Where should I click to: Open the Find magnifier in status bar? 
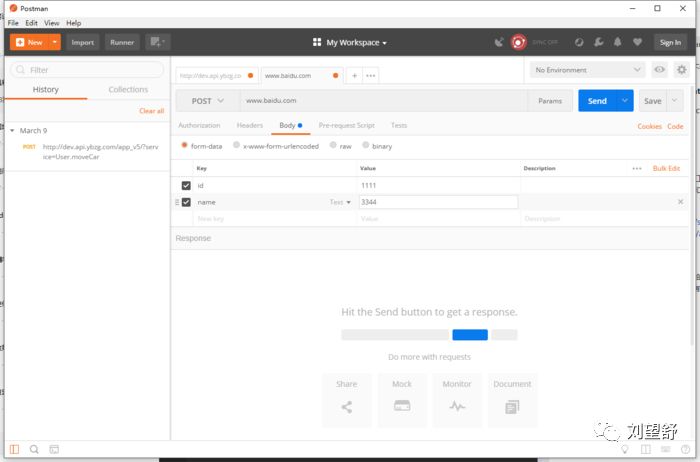34,449
